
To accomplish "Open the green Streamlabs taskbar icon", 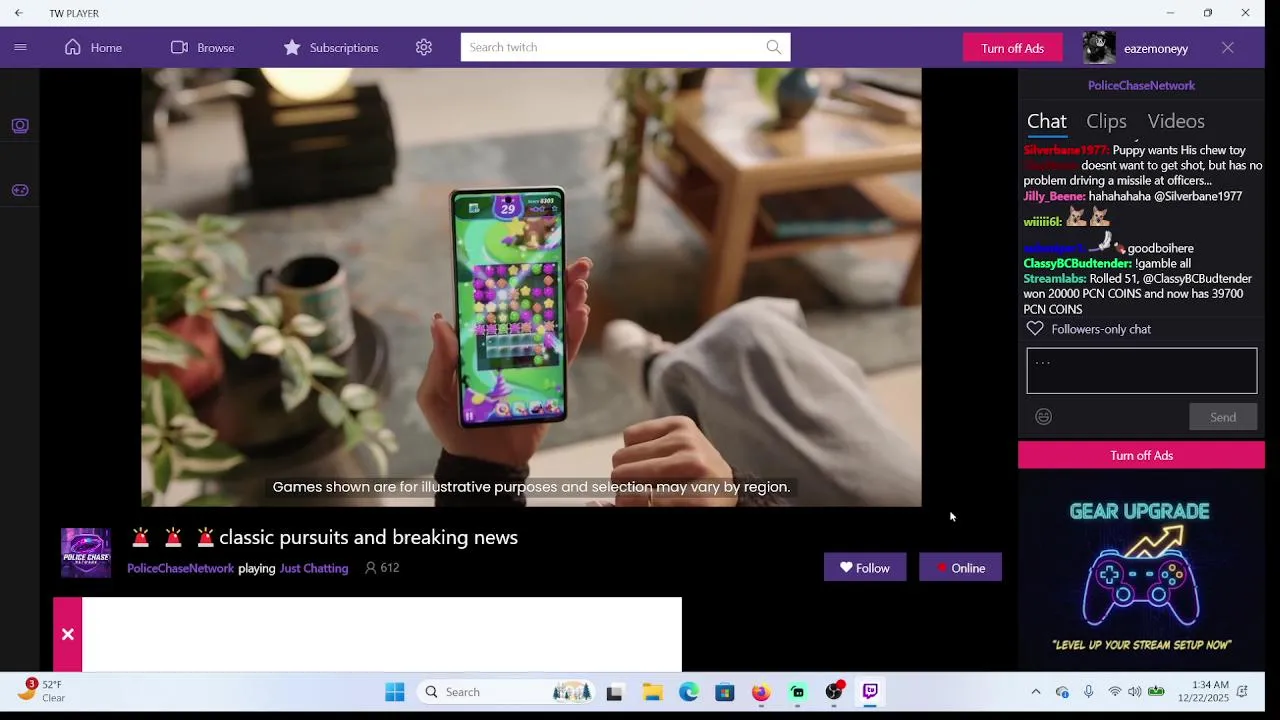I will tap(797, 692).
